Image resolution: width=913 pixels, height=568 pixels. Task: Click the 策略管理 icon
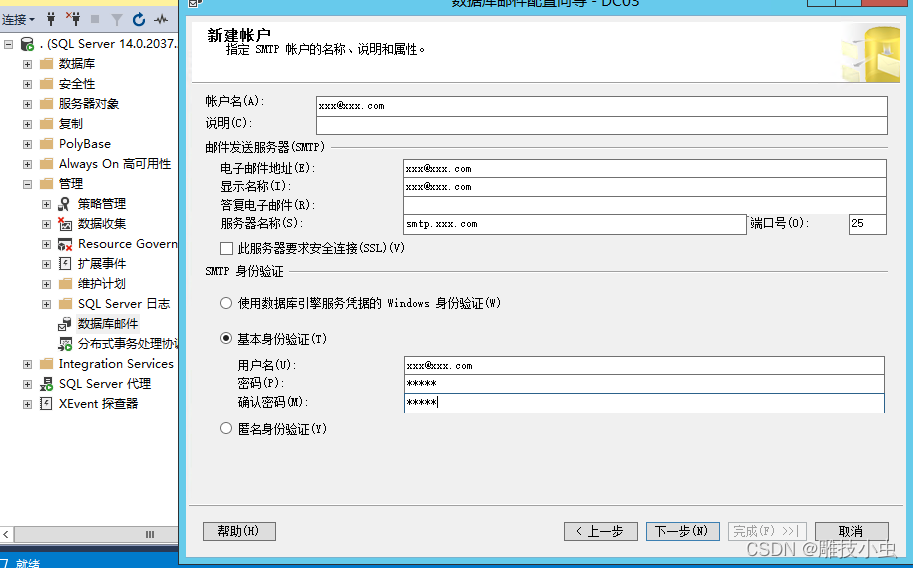[65, 204]
